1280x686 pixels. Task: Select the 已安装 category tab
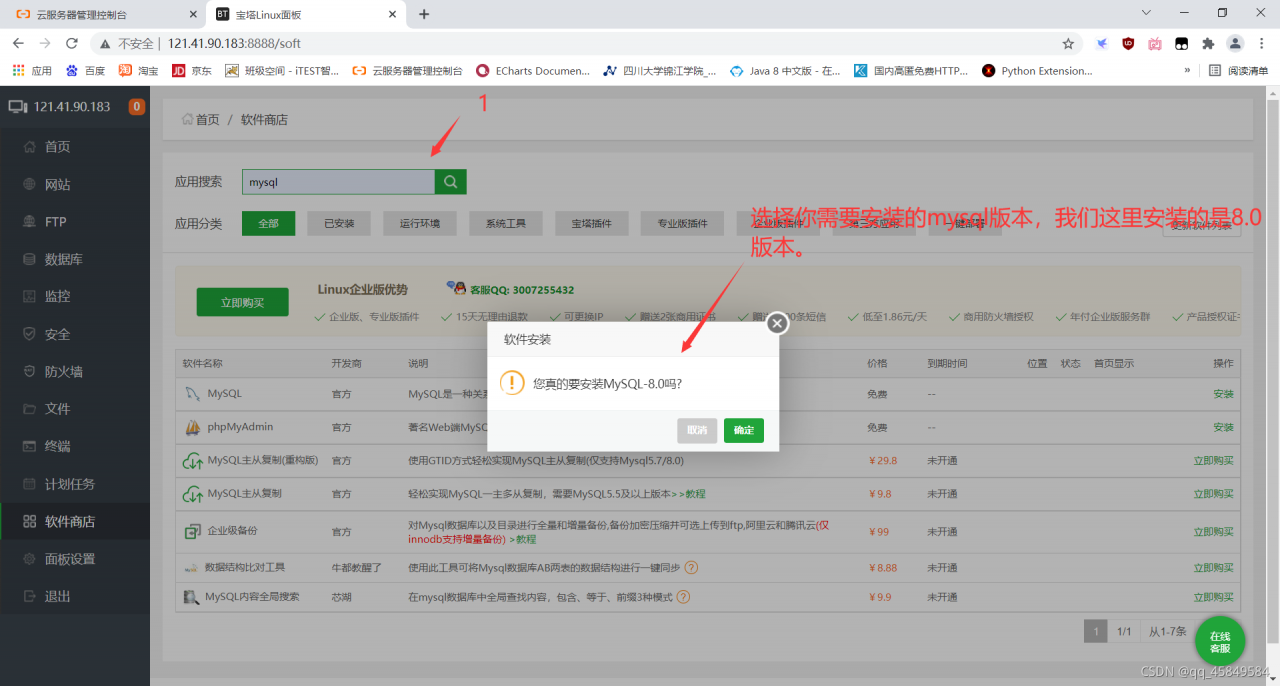(339, 223)
